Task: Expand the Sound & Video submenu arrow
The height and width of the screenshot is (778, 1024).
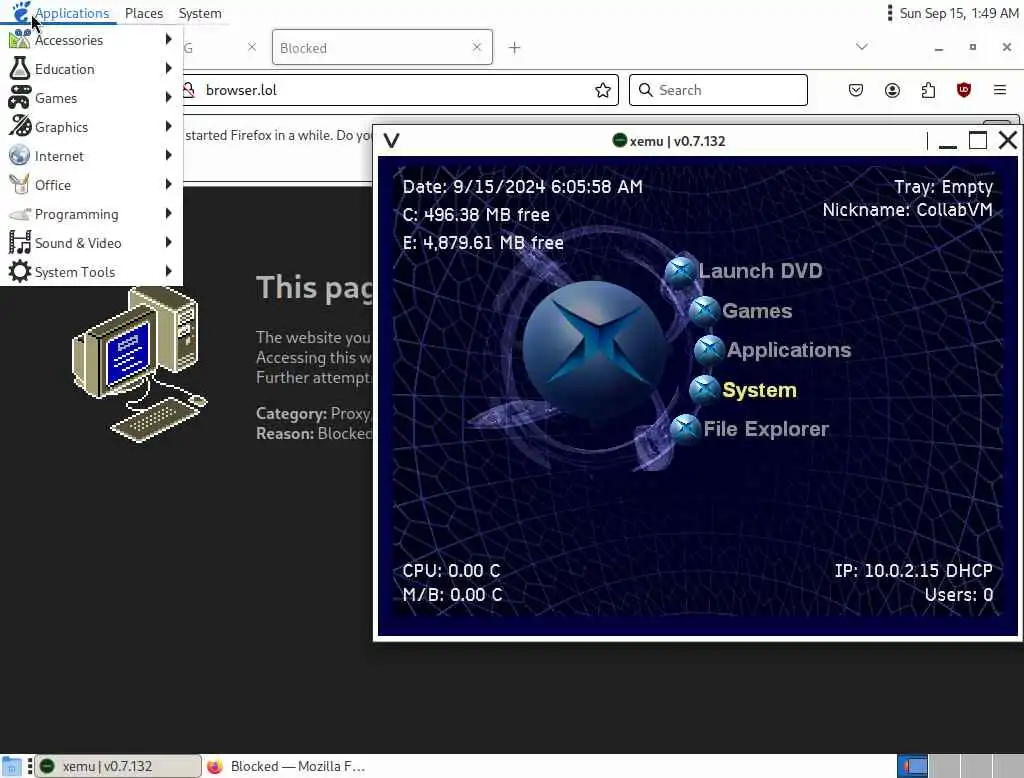Action: click(x=168, y=242)
